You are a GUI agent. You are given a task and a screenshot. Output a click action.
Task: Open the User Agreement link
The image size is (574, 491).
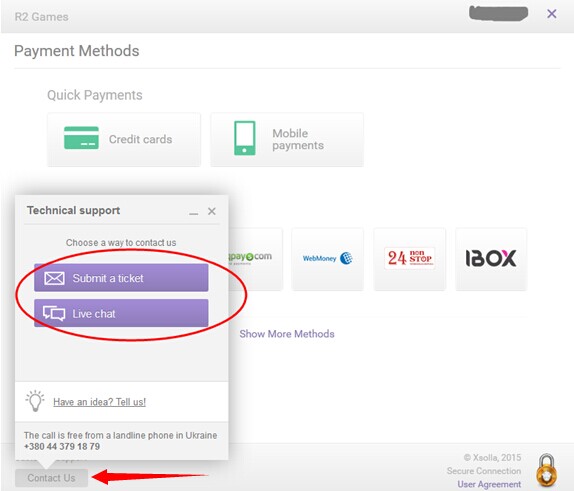coord(489,484)
